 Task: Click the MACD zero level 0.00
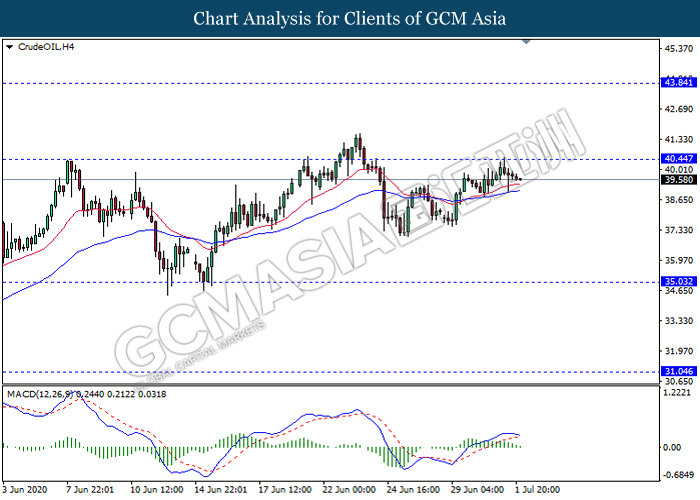pos(672,447)
